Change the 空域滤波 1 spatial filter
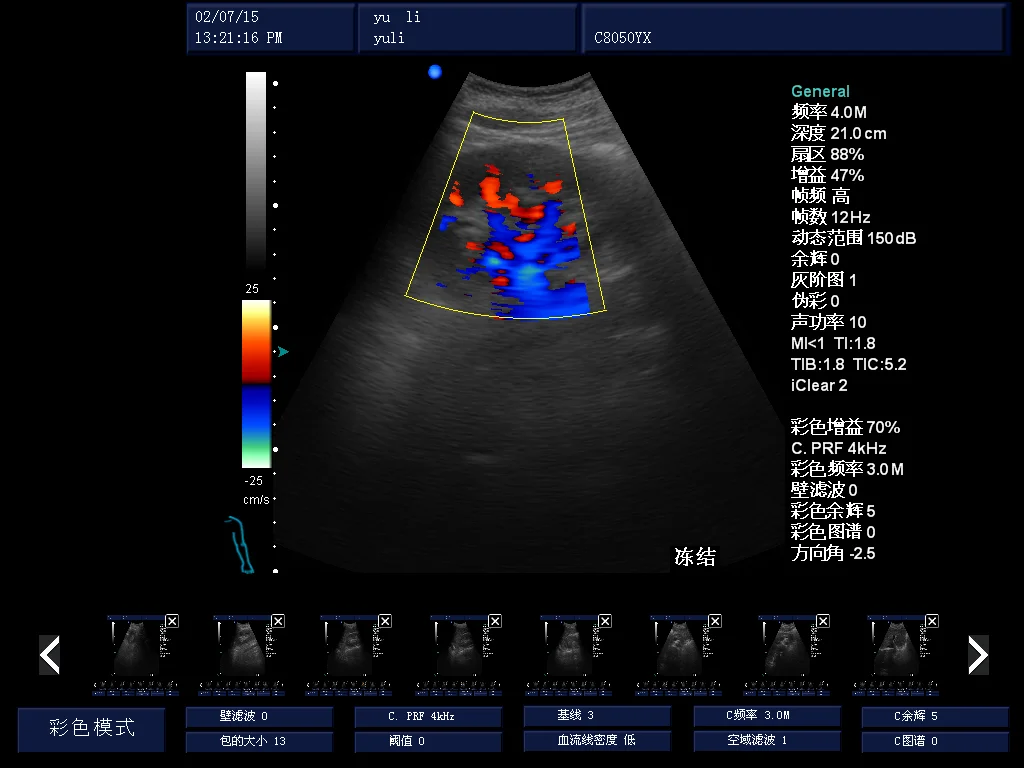1024x768 pixels. (767, 741)
